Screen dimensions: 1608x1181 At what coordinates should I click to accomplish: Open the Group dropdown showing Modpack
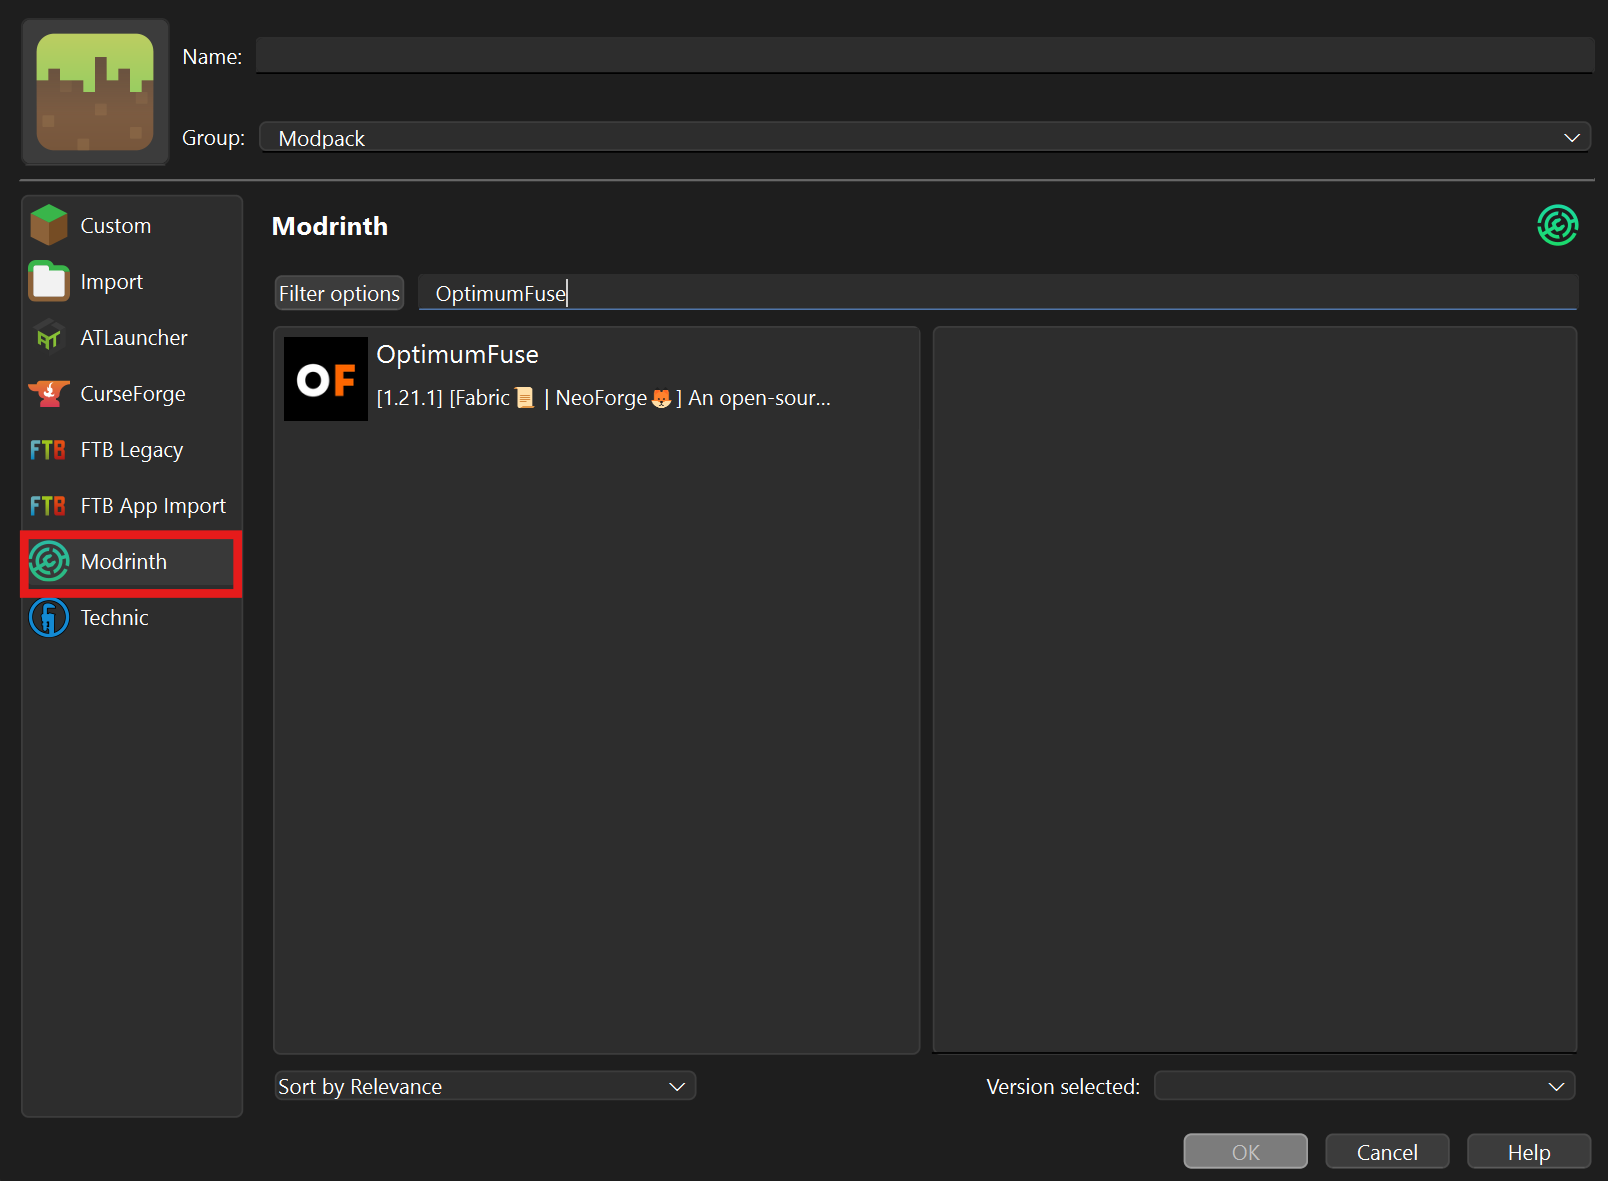point(924,138)
